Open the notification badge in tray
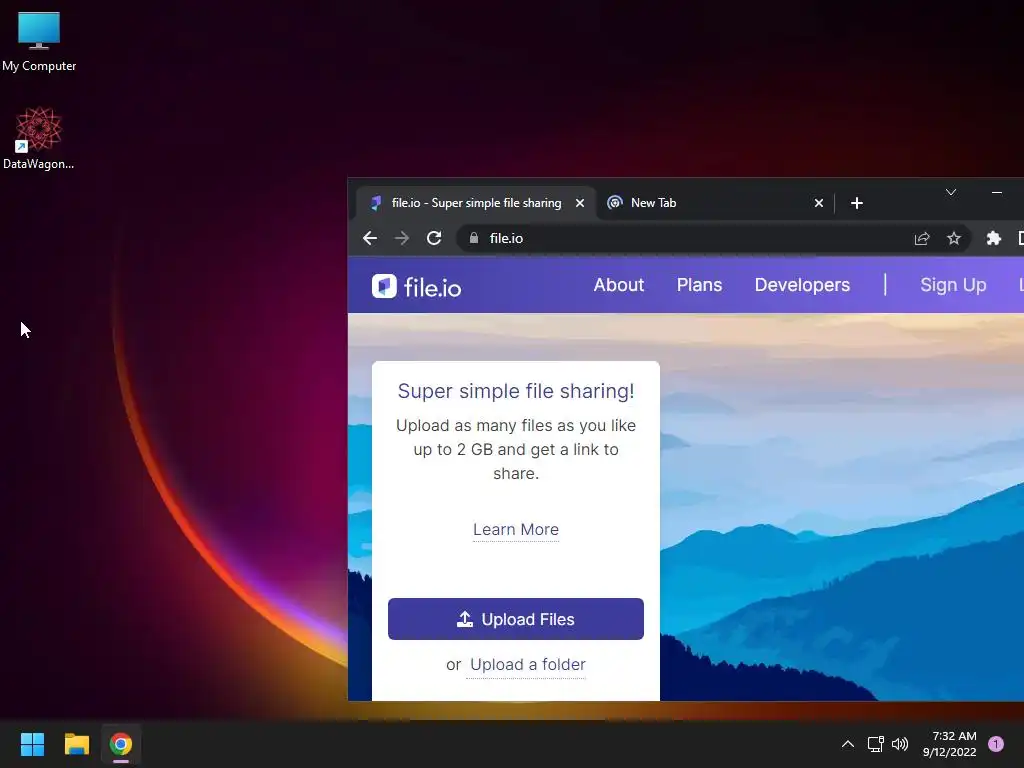Viewport: 1024px width, 768px height. pyautogui.click(x=996, y=744)
